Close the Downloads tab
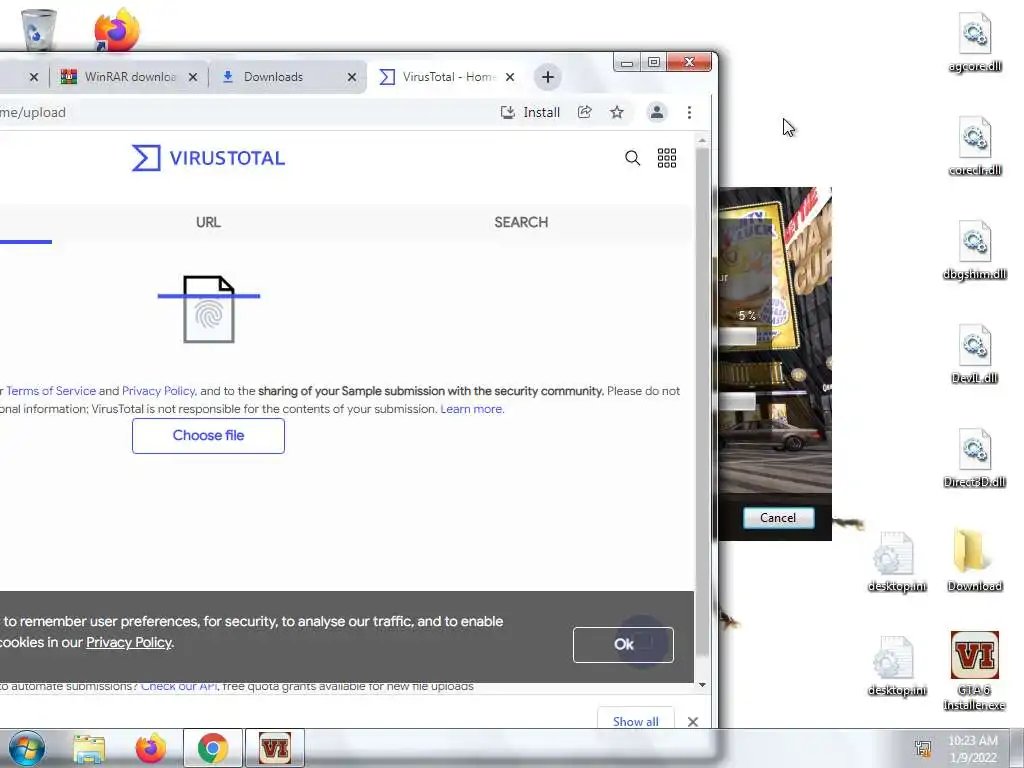The height and width of the screenshot is (768, 1024). point(352,77)
